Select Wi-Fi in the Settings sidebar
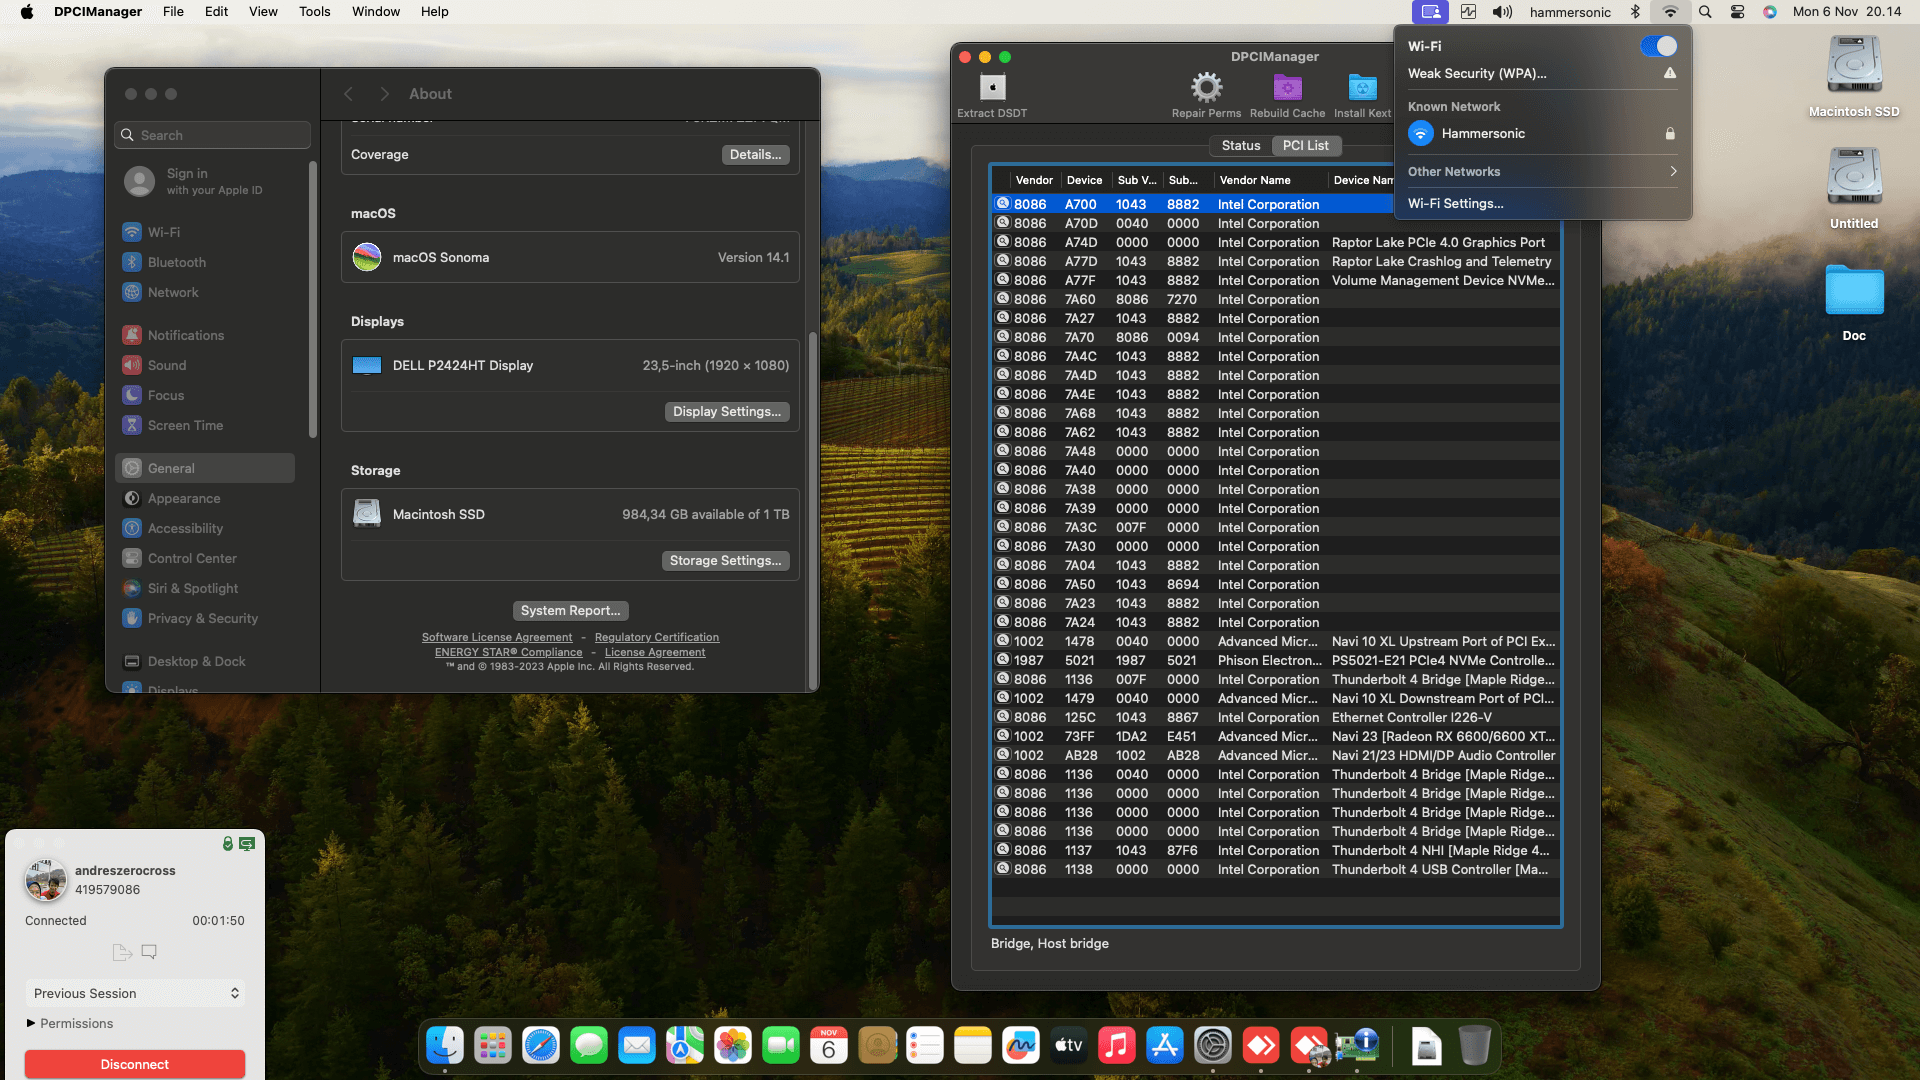The height and width of the screenshot is (1080, 1920). [x=205, y=232]
